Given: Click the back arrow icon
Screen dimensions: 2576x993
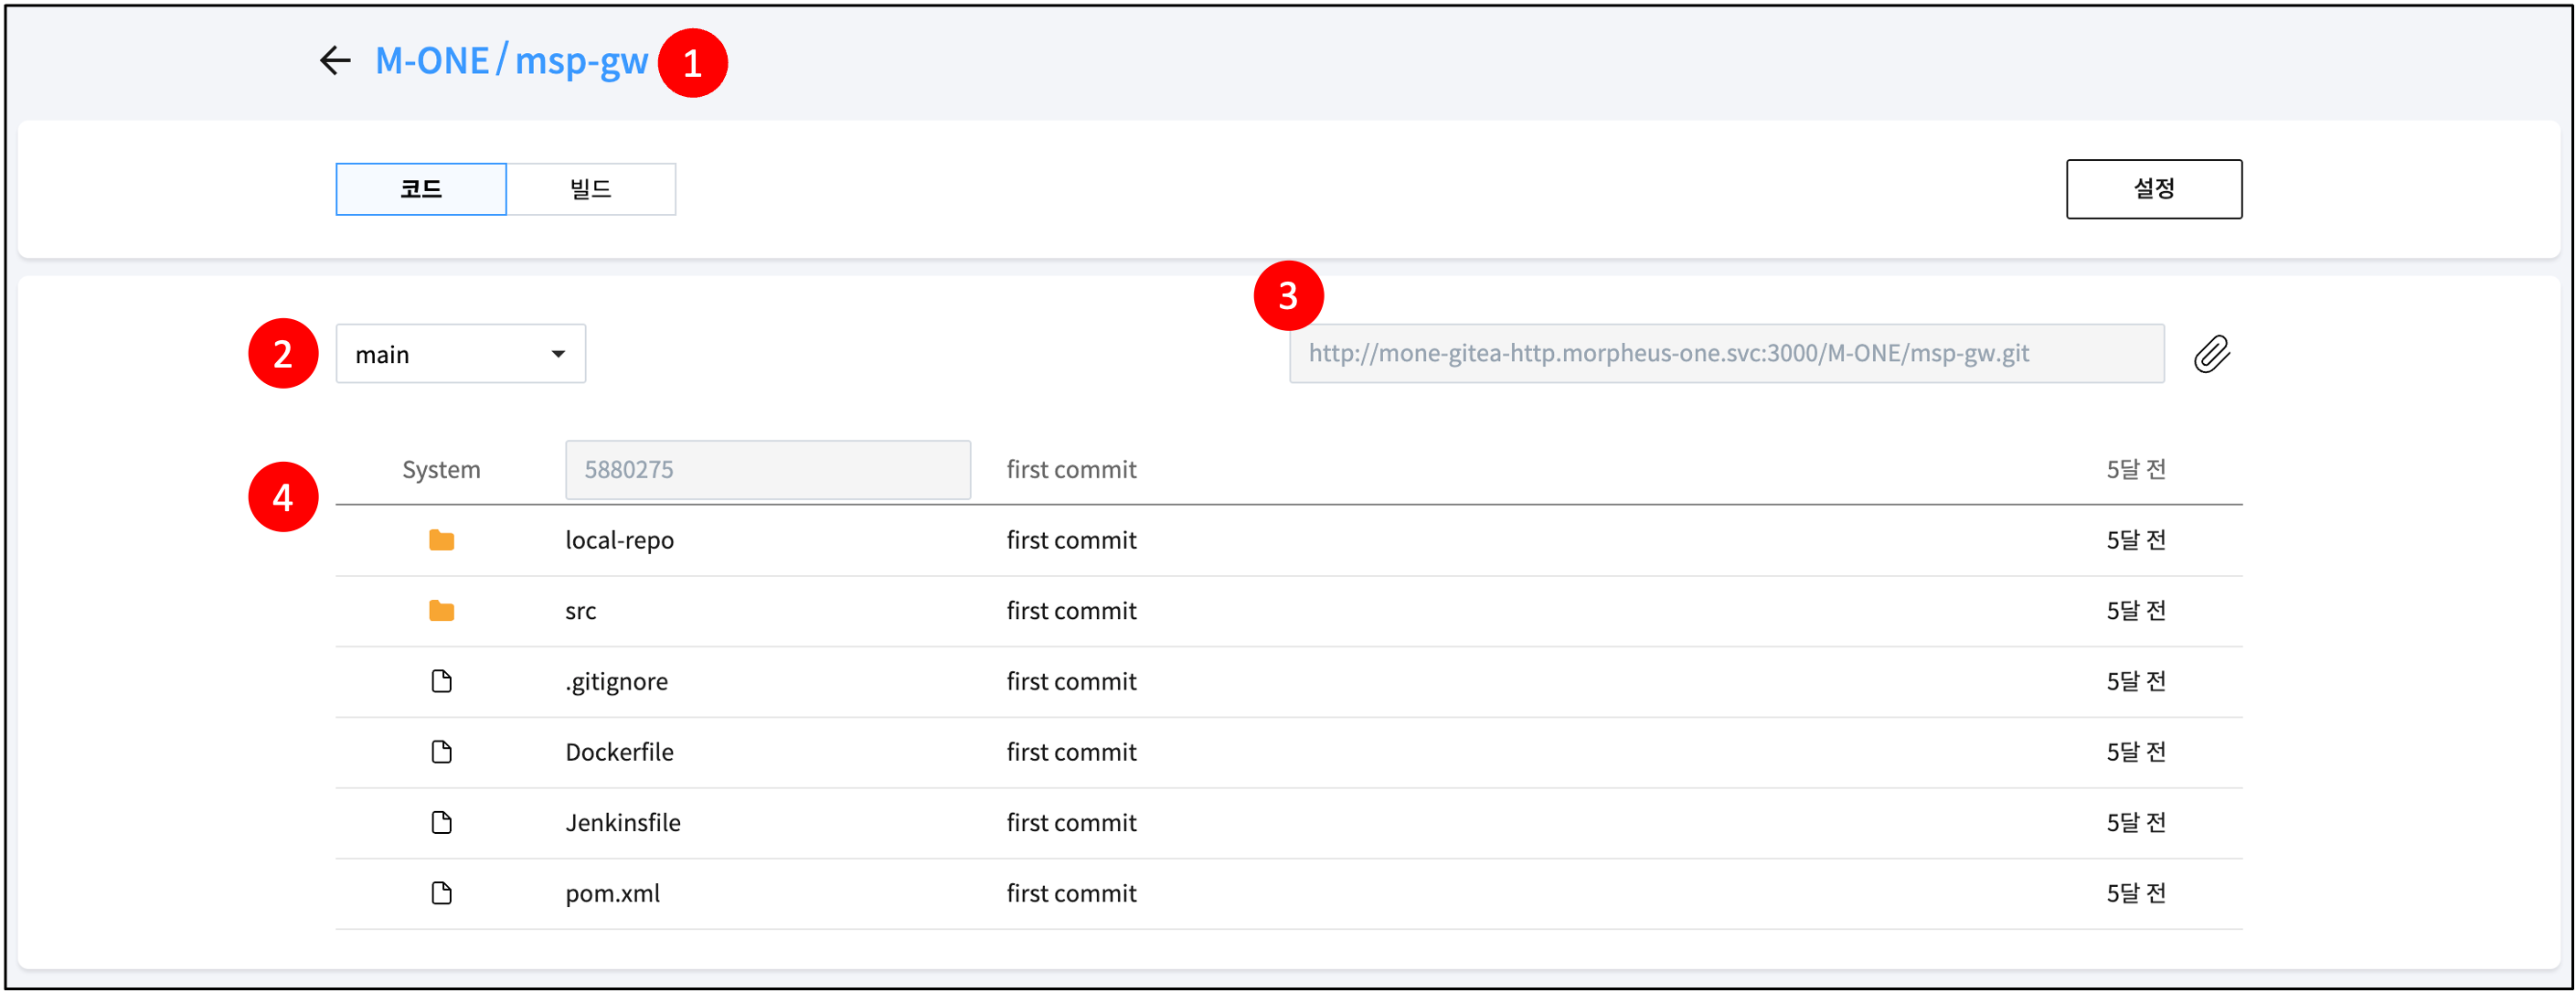Looking at the screenshot, I should pyautogui.click(x=335, y=61).
